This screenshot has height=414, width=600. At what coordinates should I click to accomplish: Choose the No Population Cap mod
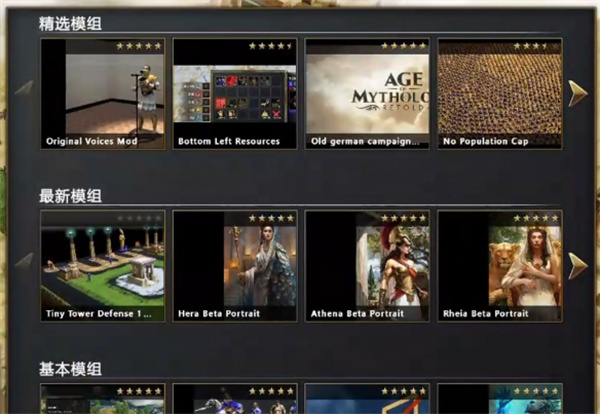pyautogui.click(x=499, y=93)
